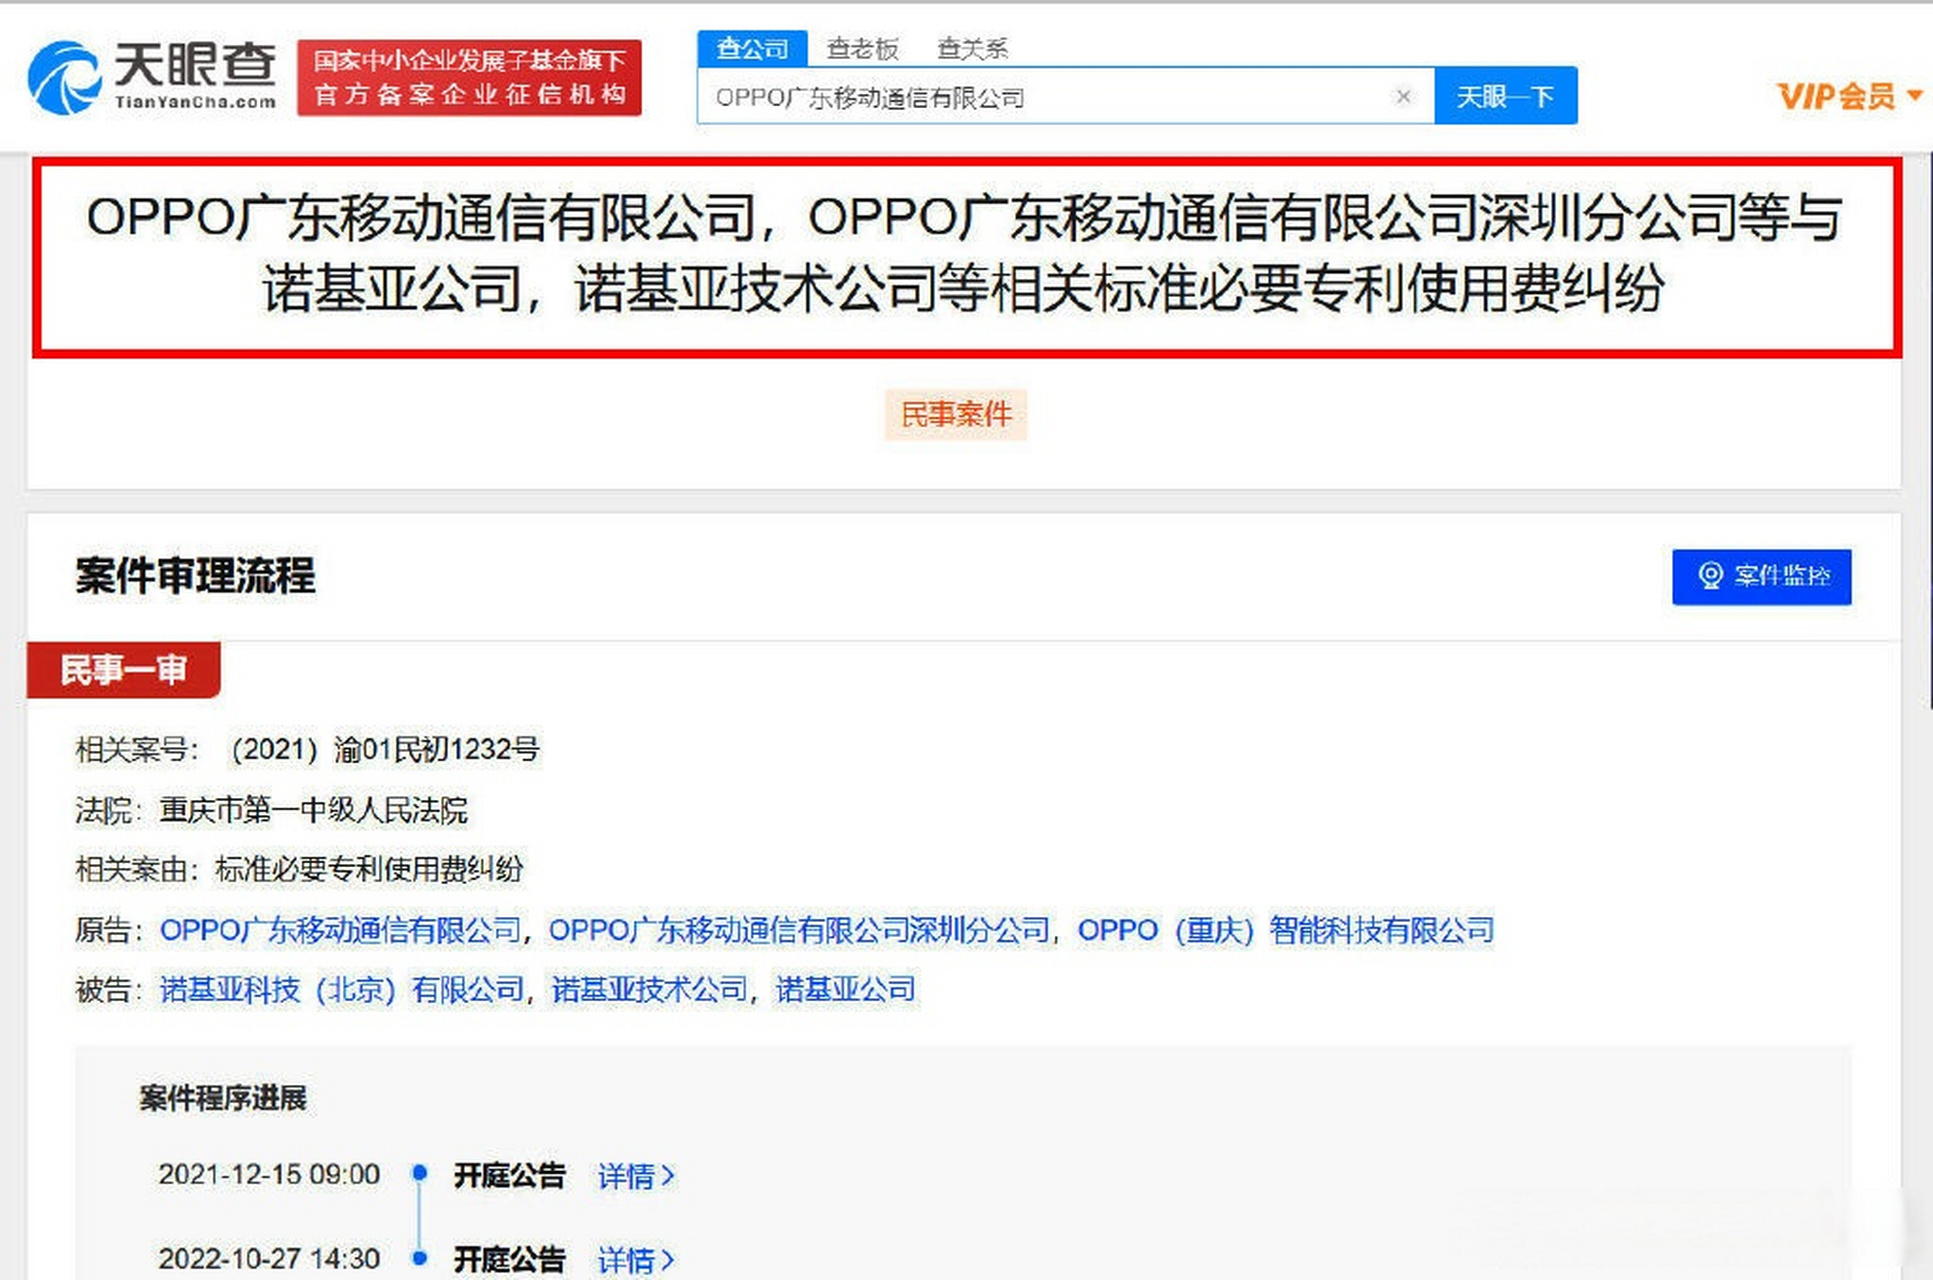The height and width of the screenshot is (1280, 1933).
Task: Open defendant link 诺基亚技术公司
Action: tap(649, 990)
